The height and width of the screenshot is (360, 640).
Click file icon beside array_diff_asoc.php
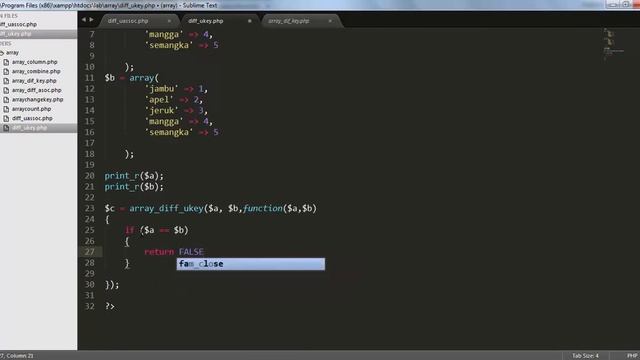(x=6, y=90)
